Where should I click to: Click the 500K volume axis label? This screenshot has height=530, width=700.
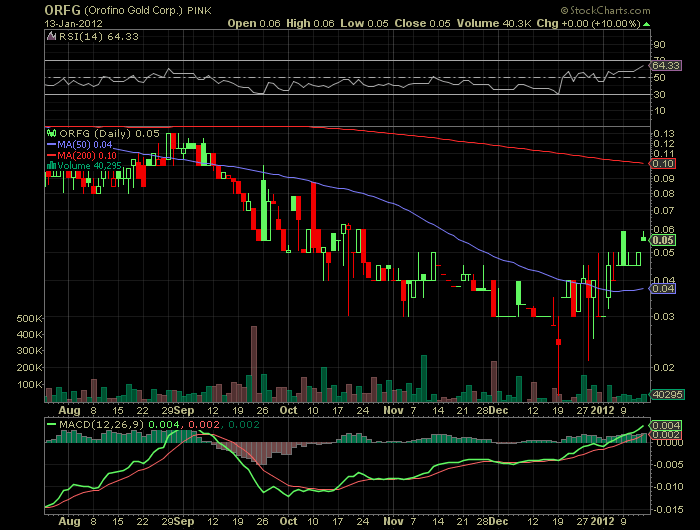tap(30, 318)
